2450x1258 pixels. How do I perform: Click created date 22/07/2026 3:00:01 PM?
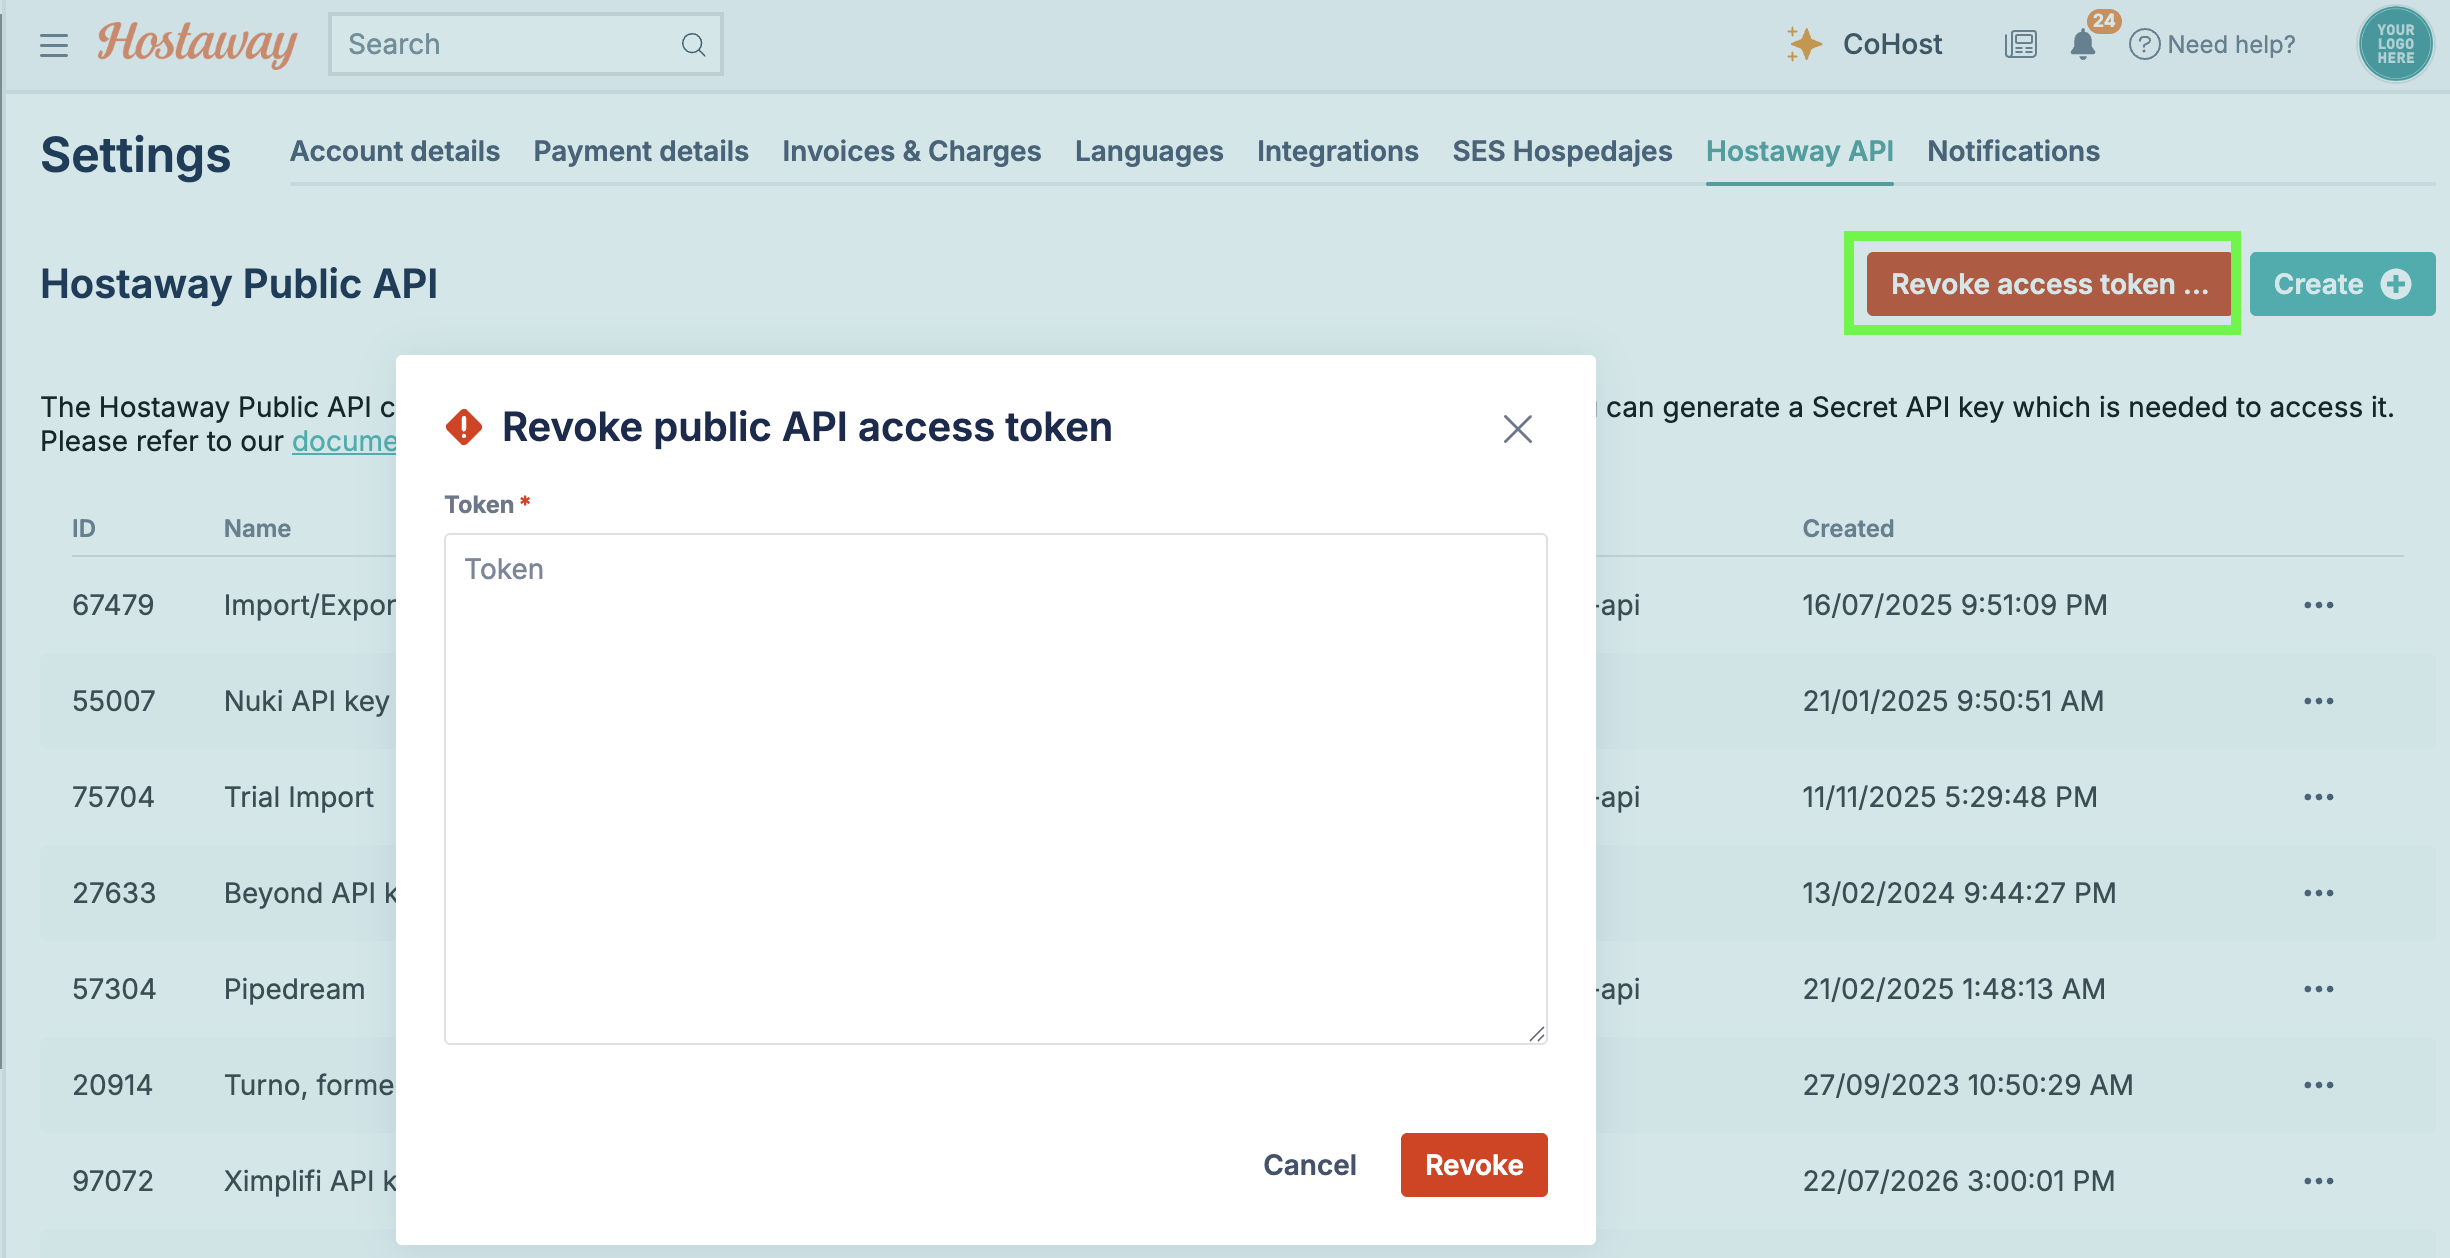click(x=1959, y=1181)
